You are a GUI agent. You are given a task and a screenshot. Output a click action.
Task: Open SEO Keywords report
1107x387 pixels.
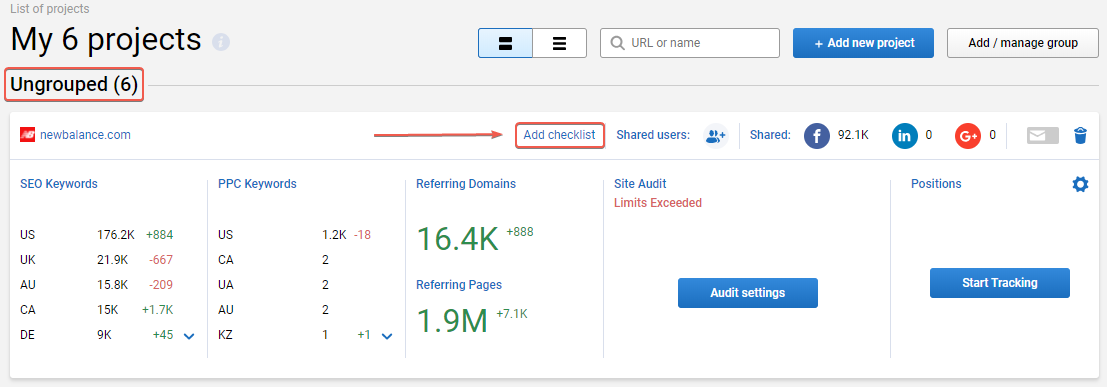(59, 184)
